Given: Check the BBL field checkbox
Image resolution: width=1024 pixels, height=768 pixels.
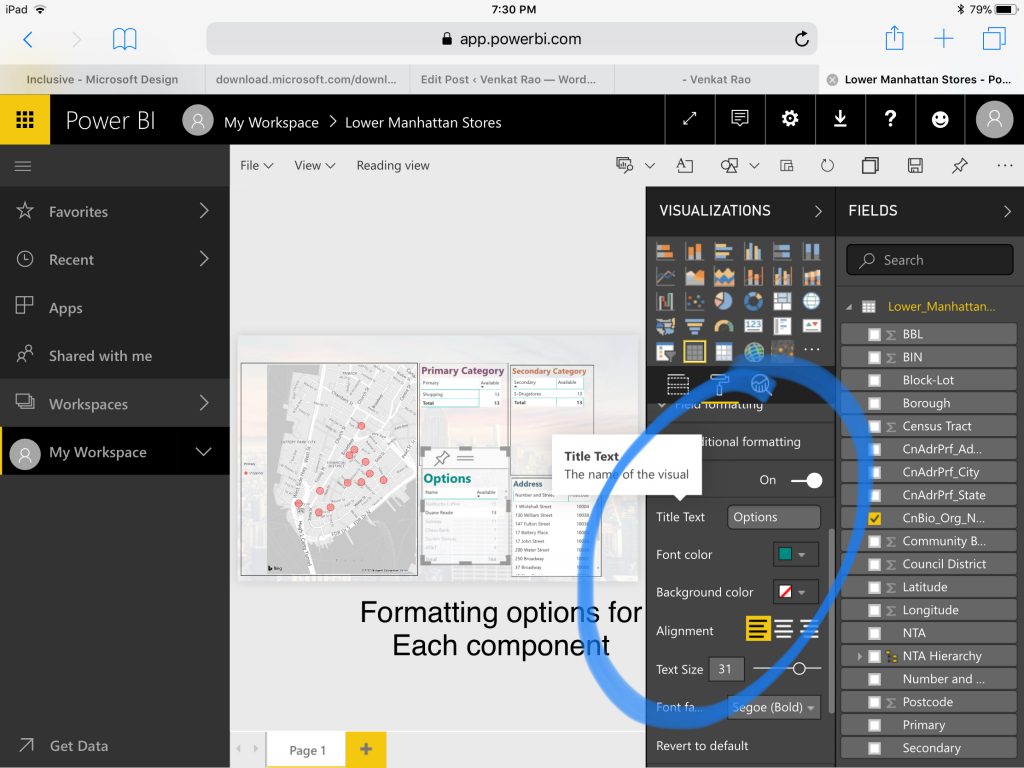Looking at the screenshot, I should 875,334.
